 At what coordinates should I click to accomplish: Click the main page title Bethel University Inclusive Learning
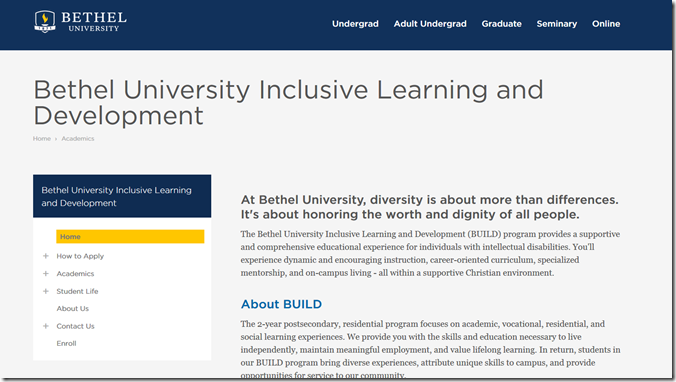tap(288, 103)
